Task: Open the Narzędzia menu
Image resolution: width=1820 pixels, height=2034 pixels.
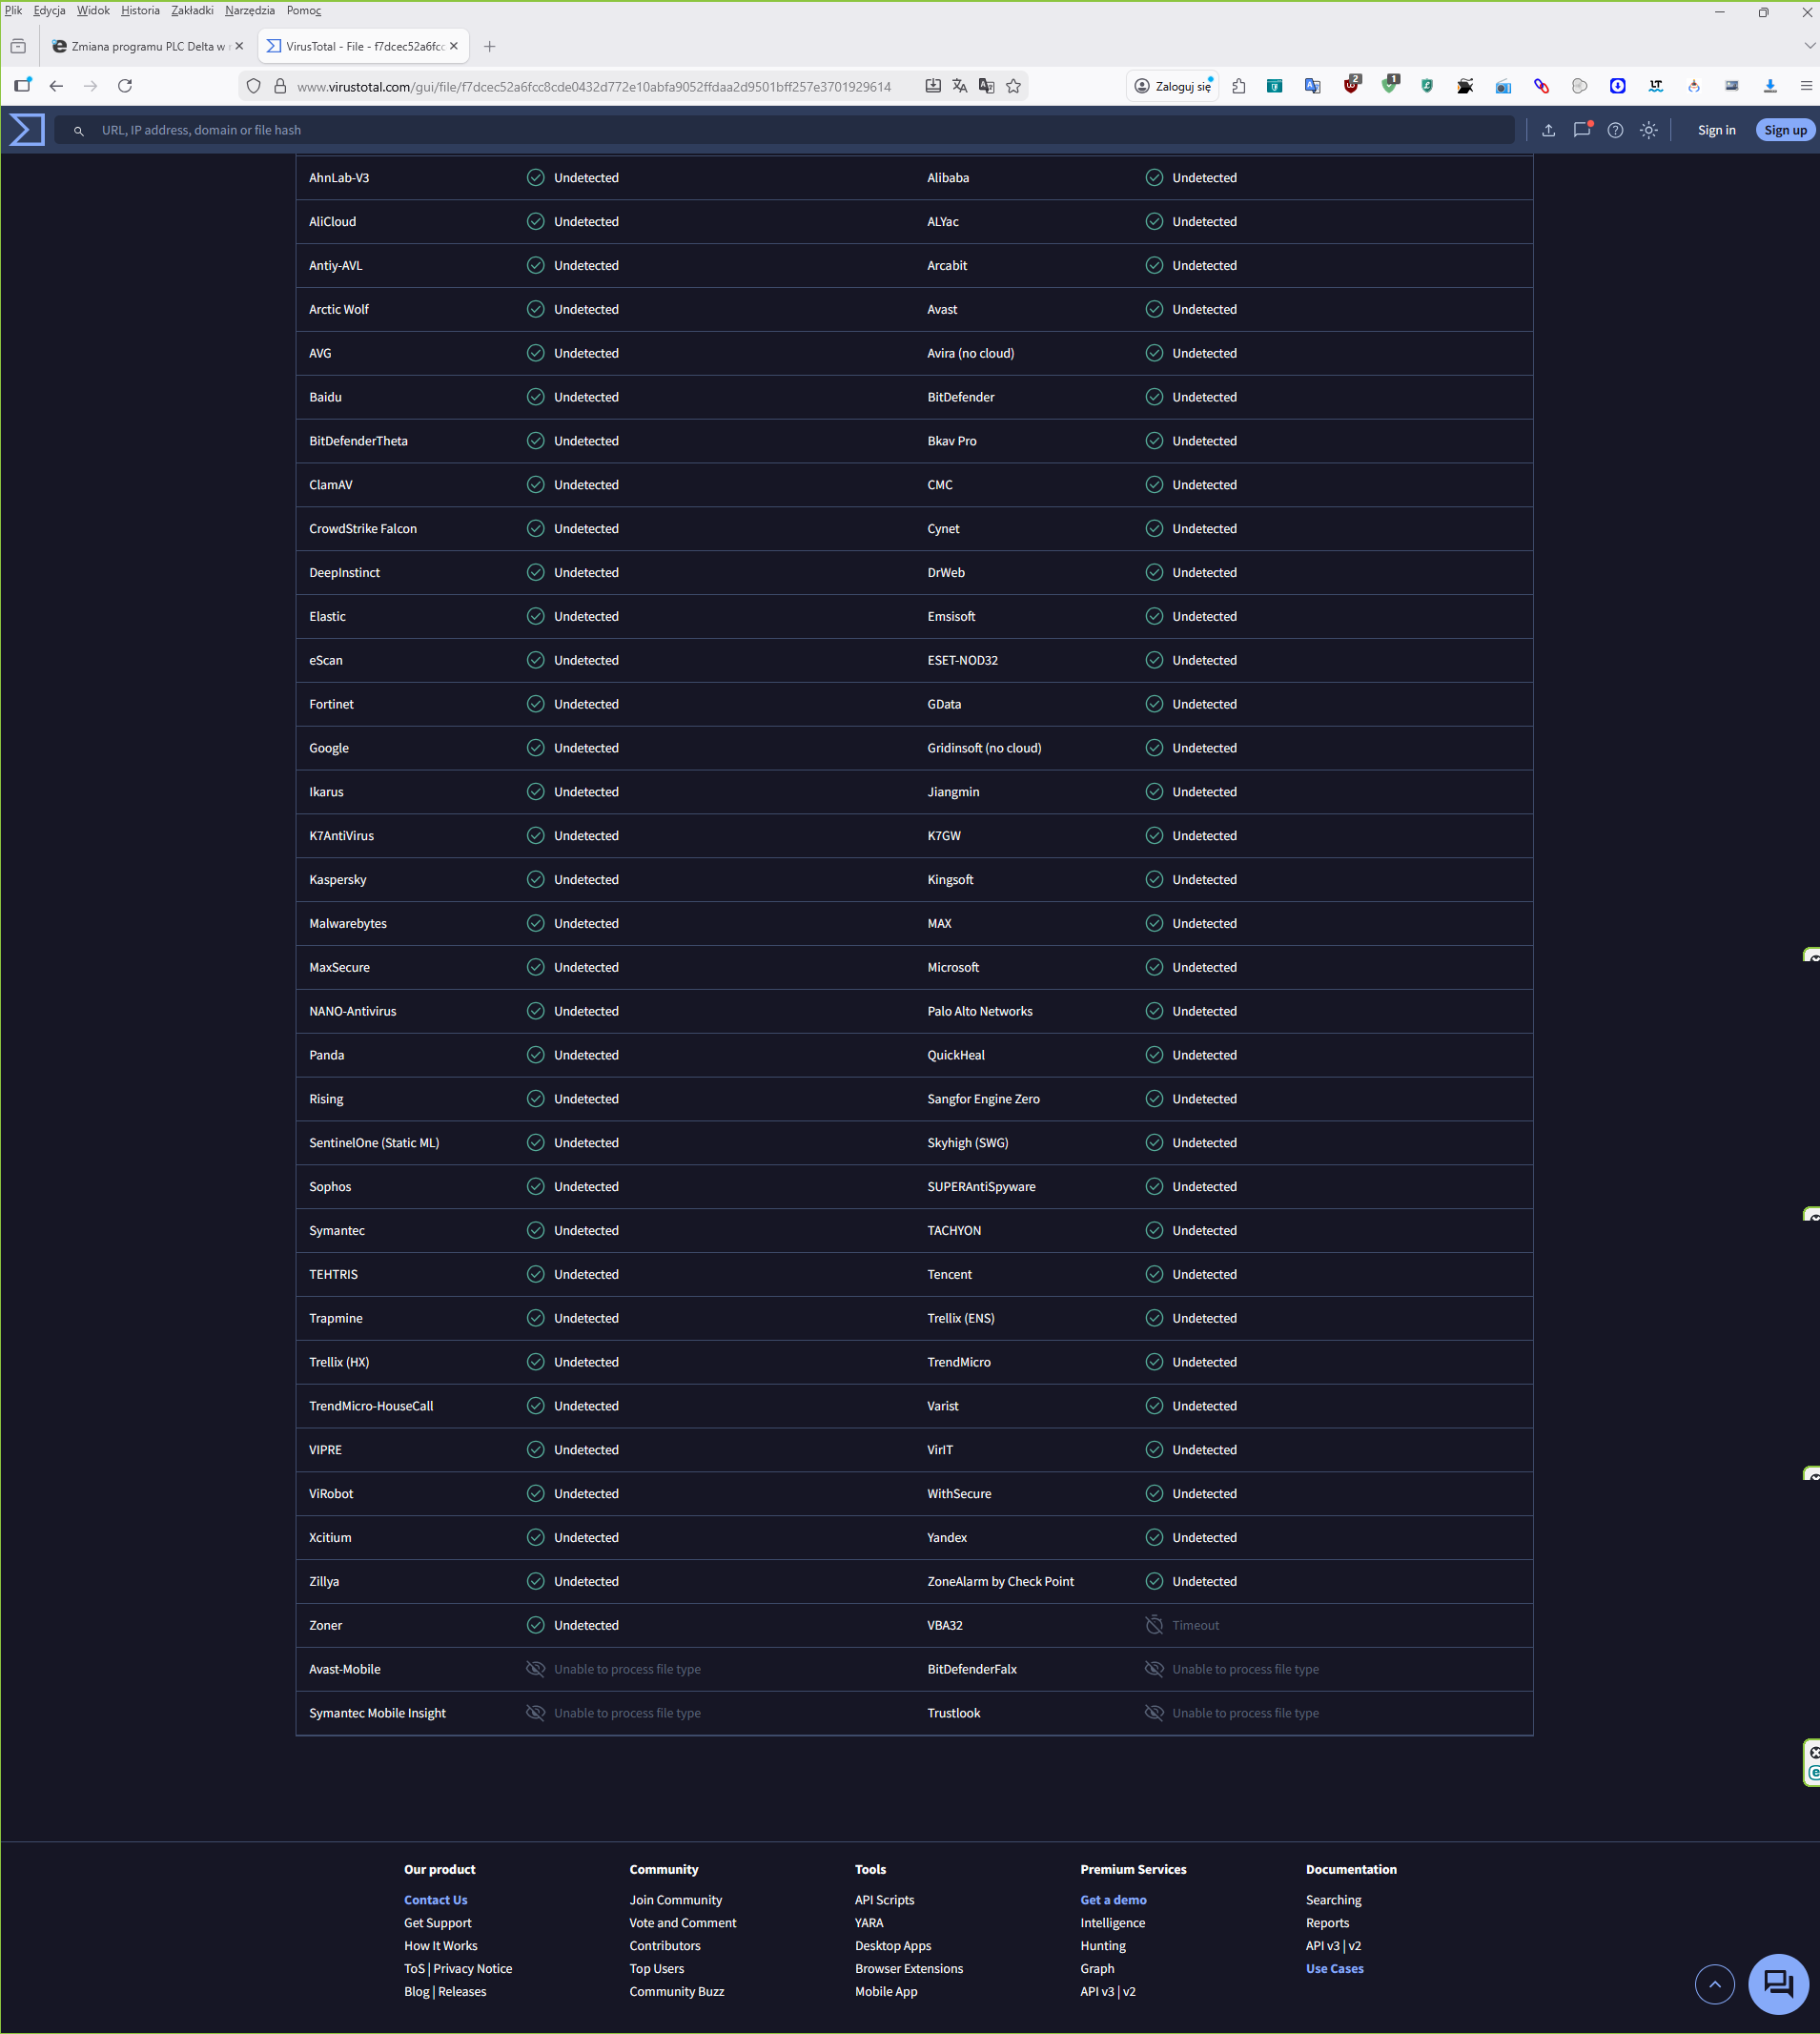Action: pyautogui.click(x=250, y=10)
